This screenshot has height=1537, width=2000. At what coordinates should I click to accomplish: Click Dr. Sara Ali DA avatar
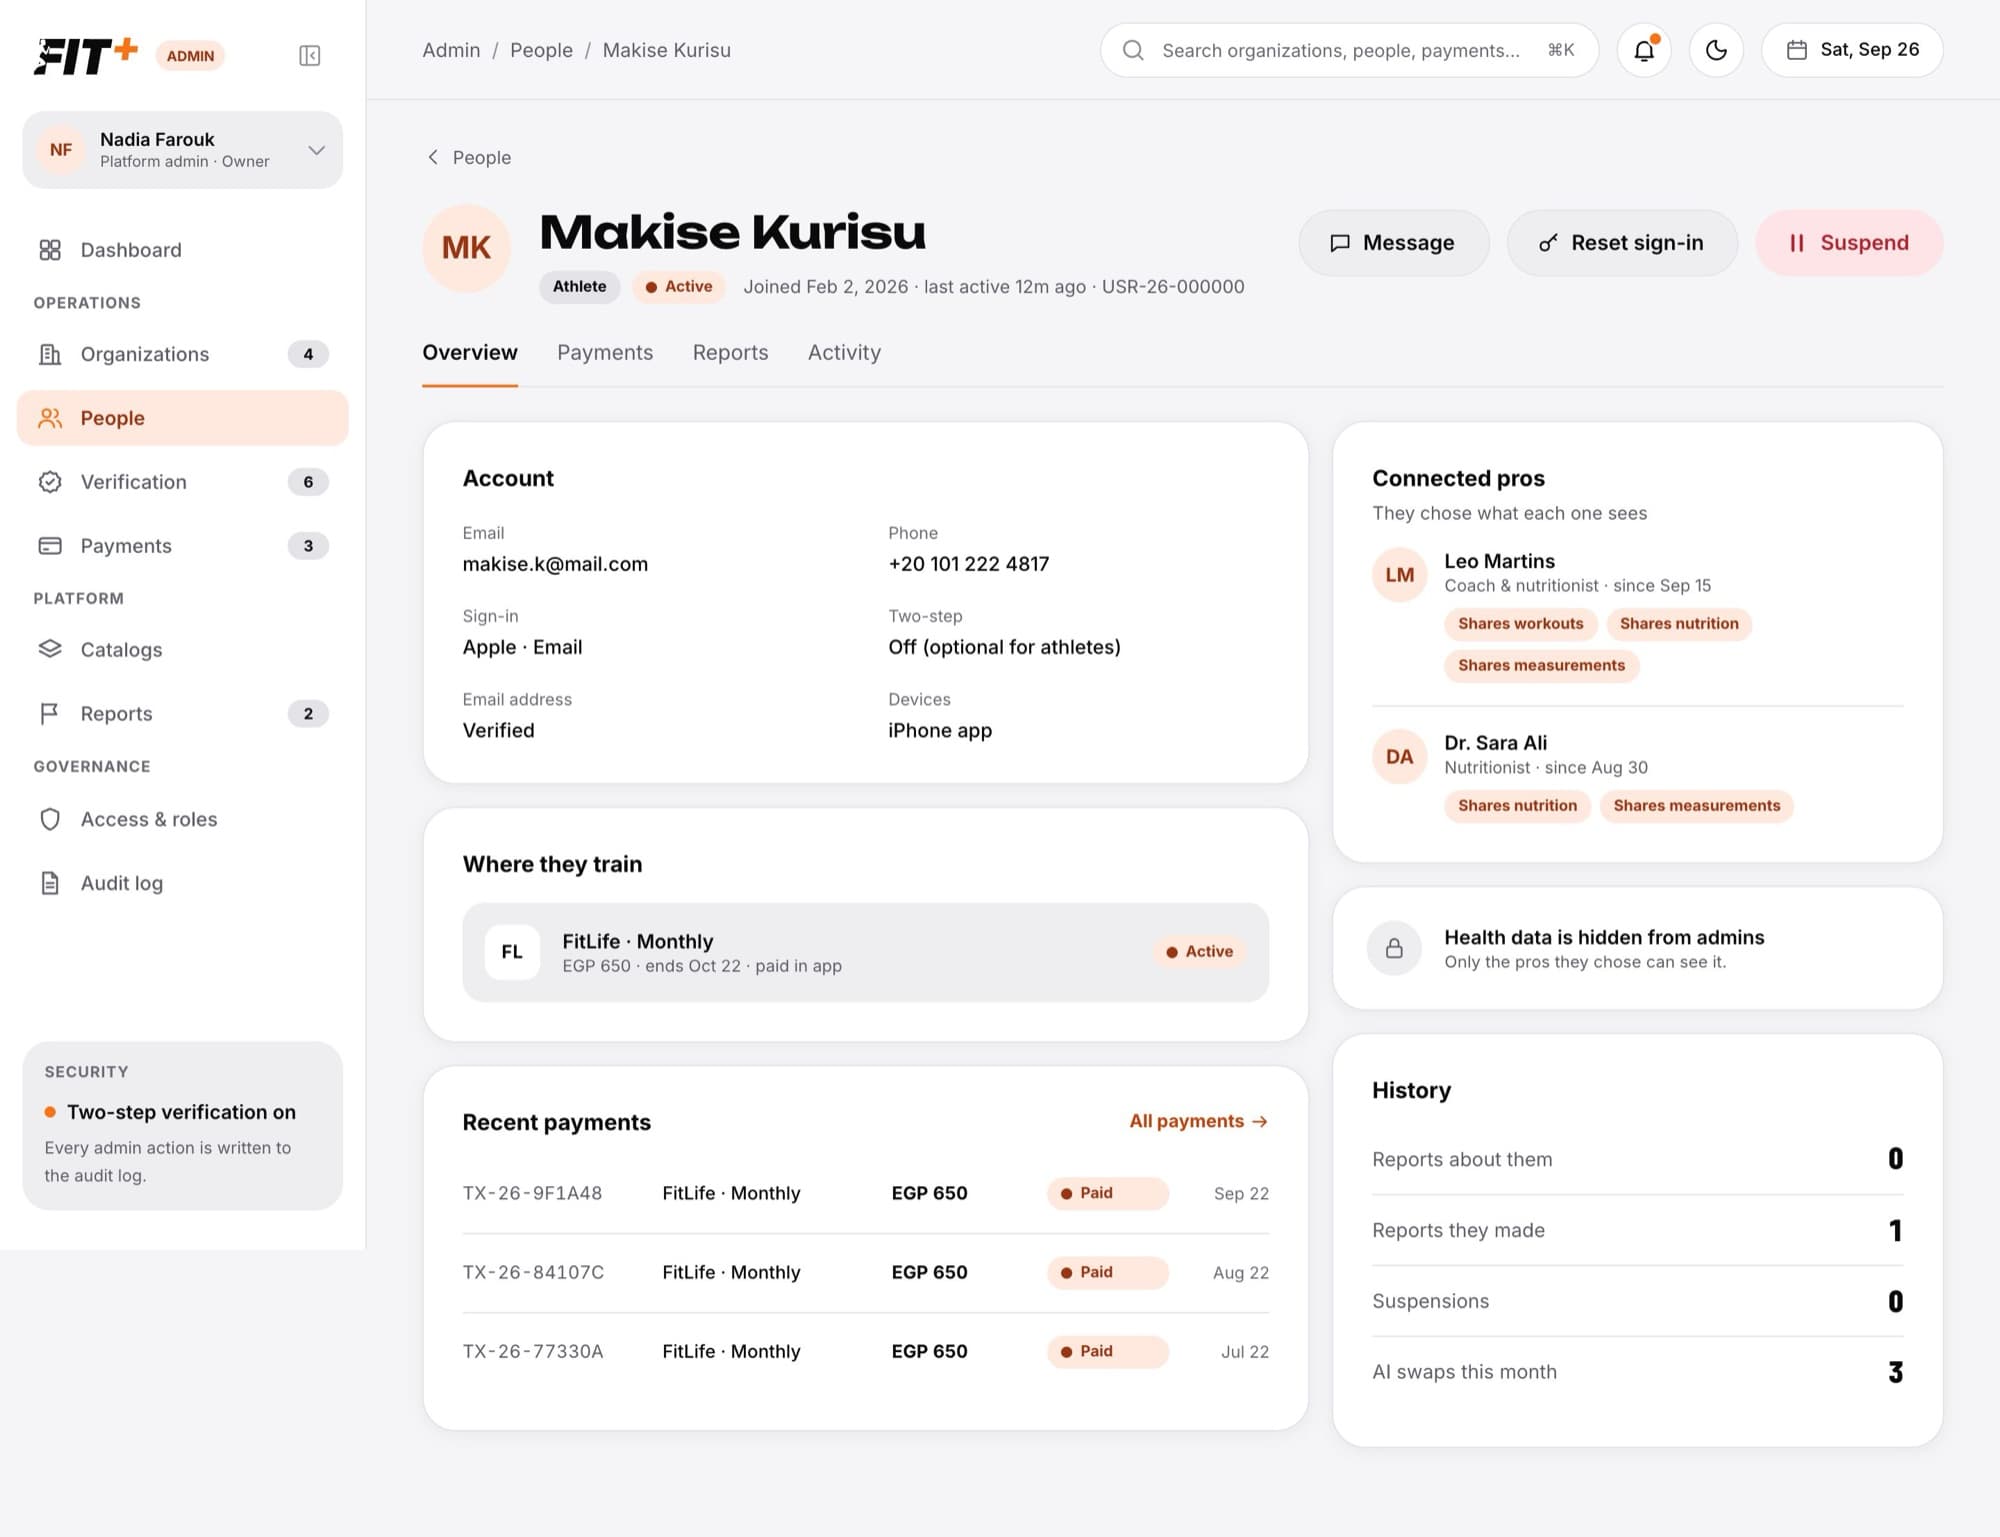tap(1399, 757)
